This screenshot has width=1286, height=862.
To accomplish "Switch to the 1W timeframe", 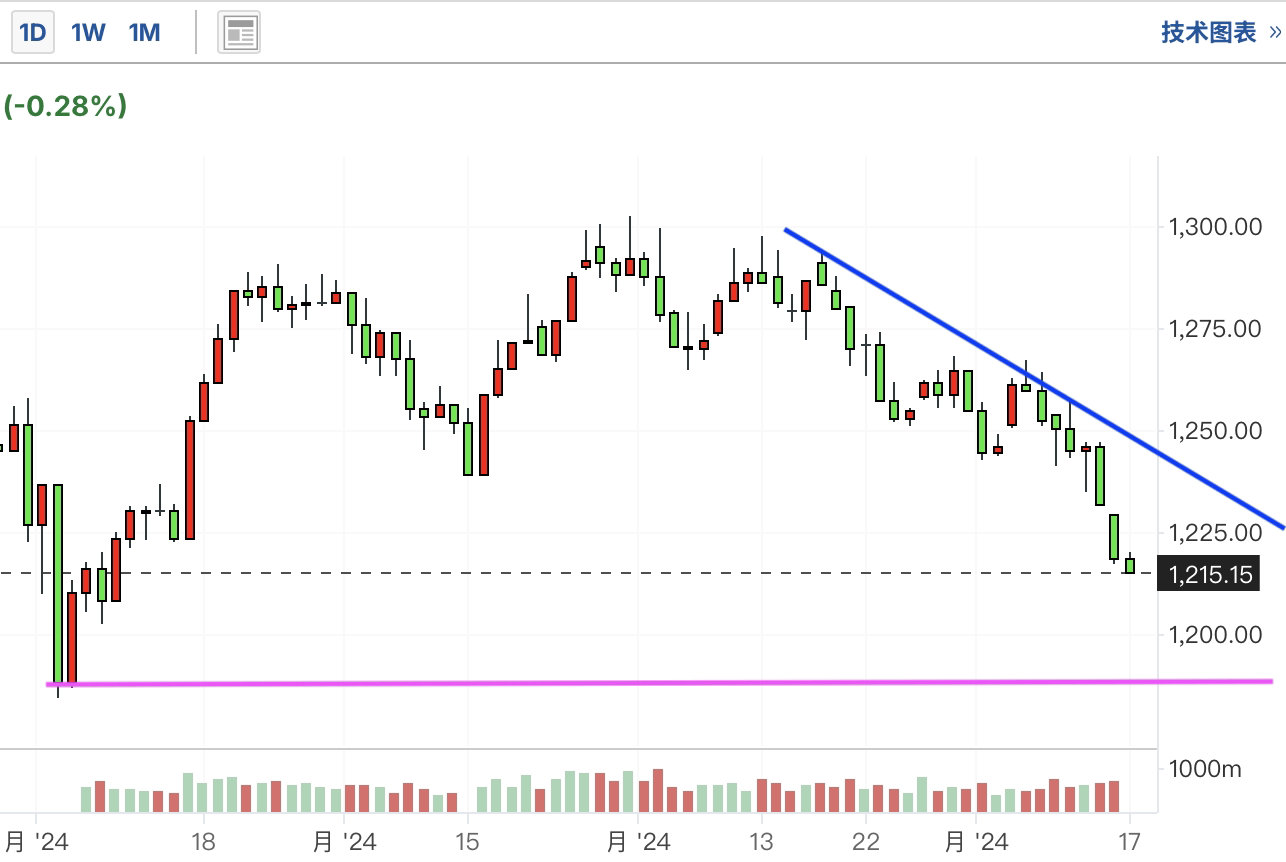I will [x=88, y=32].
